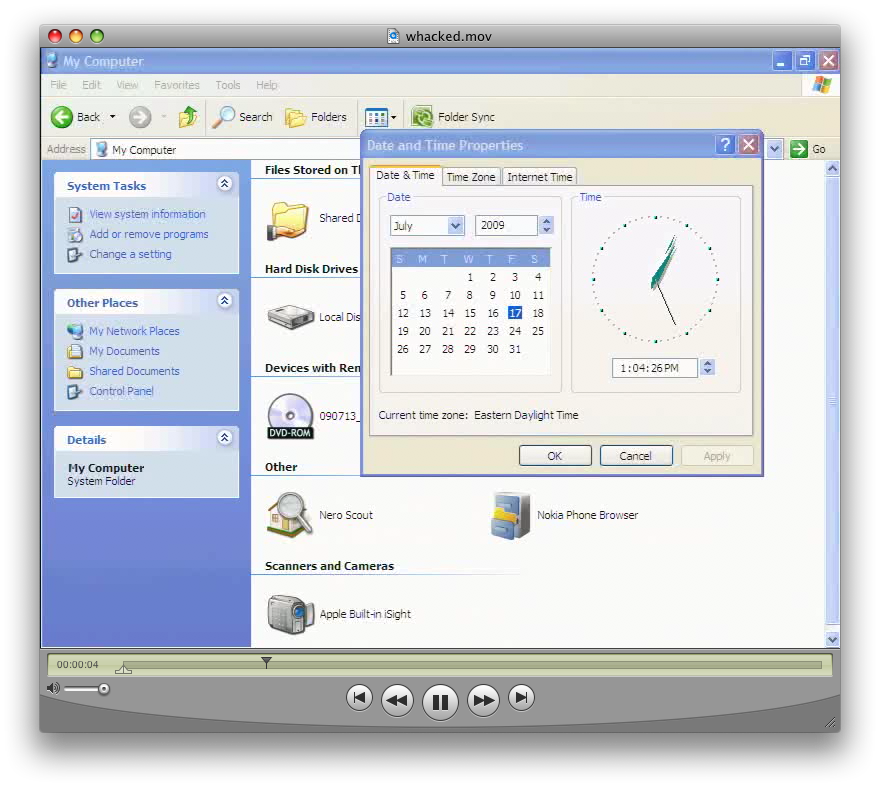The height and width of the screenshot is (787, 880).
Task: Open the Favorites menu
Action: [177, 85]
